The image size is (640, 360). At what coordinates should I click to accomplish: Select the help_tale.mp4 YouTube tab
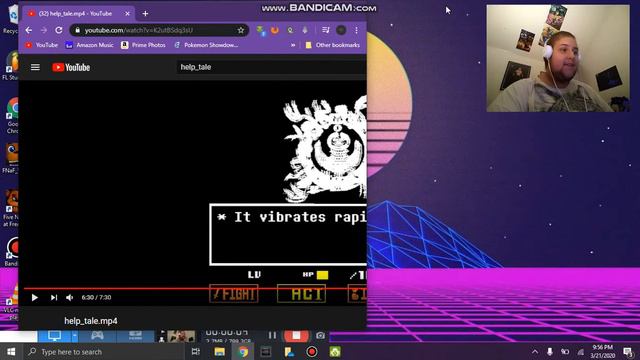tap(75, 13)
